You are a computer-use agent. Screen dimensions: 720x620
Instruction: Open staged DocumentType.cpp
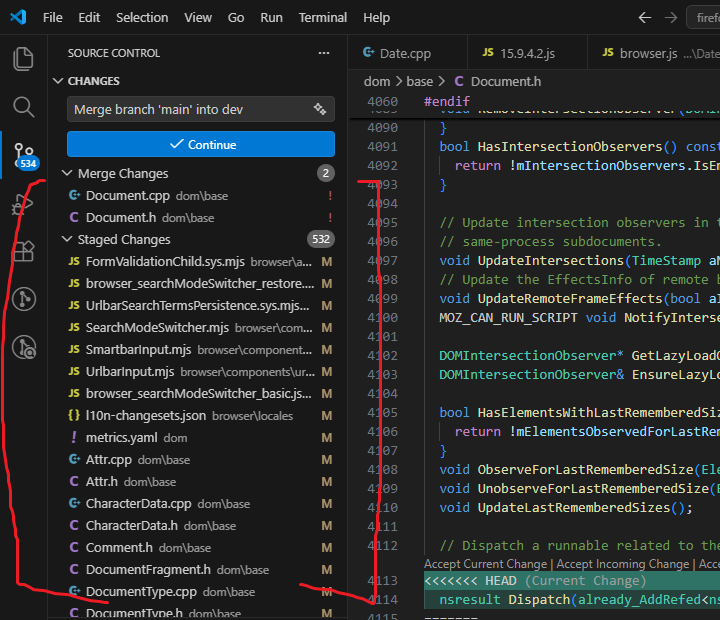pos(200,592)
